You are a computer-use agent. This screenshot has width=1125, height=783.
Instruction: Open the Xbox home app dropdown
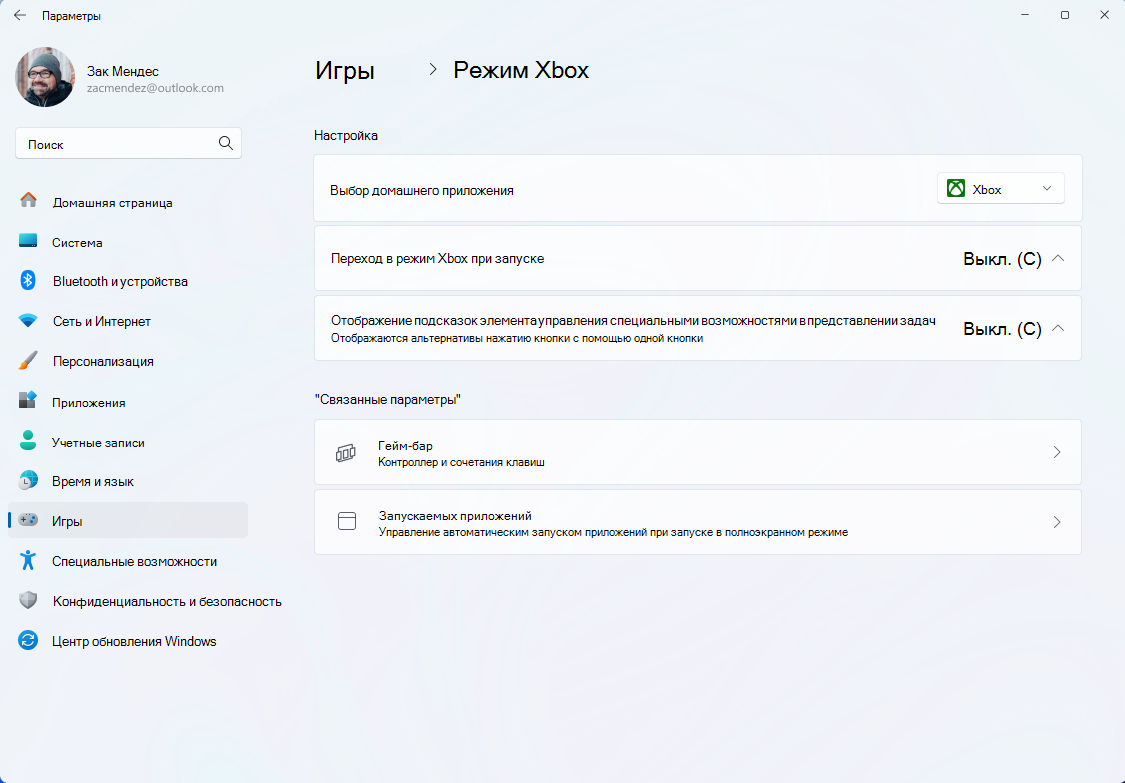[1000, 189]
